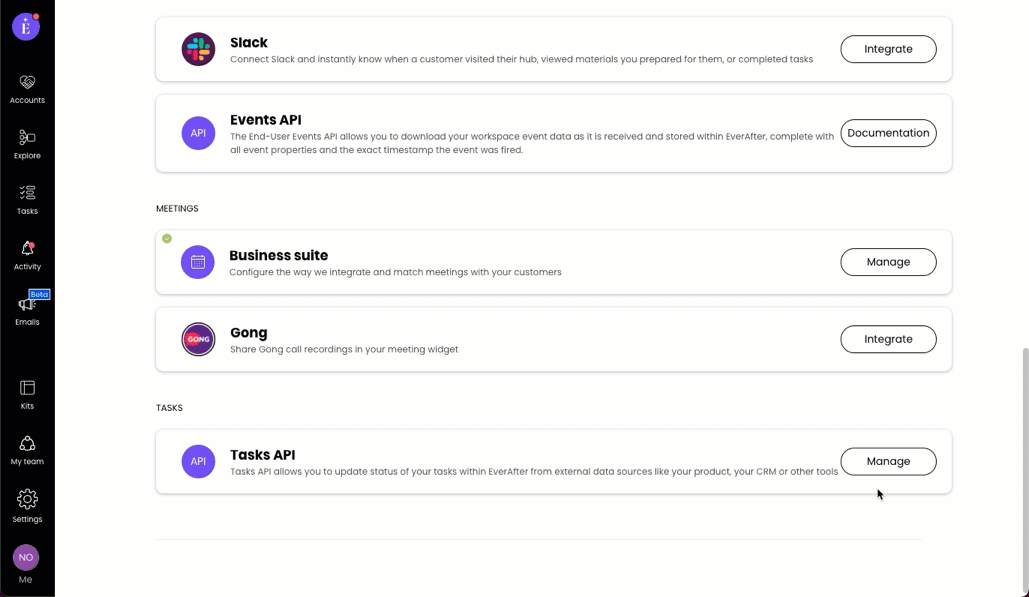Open the Accounts sidebar icon

tap(27, 83)
